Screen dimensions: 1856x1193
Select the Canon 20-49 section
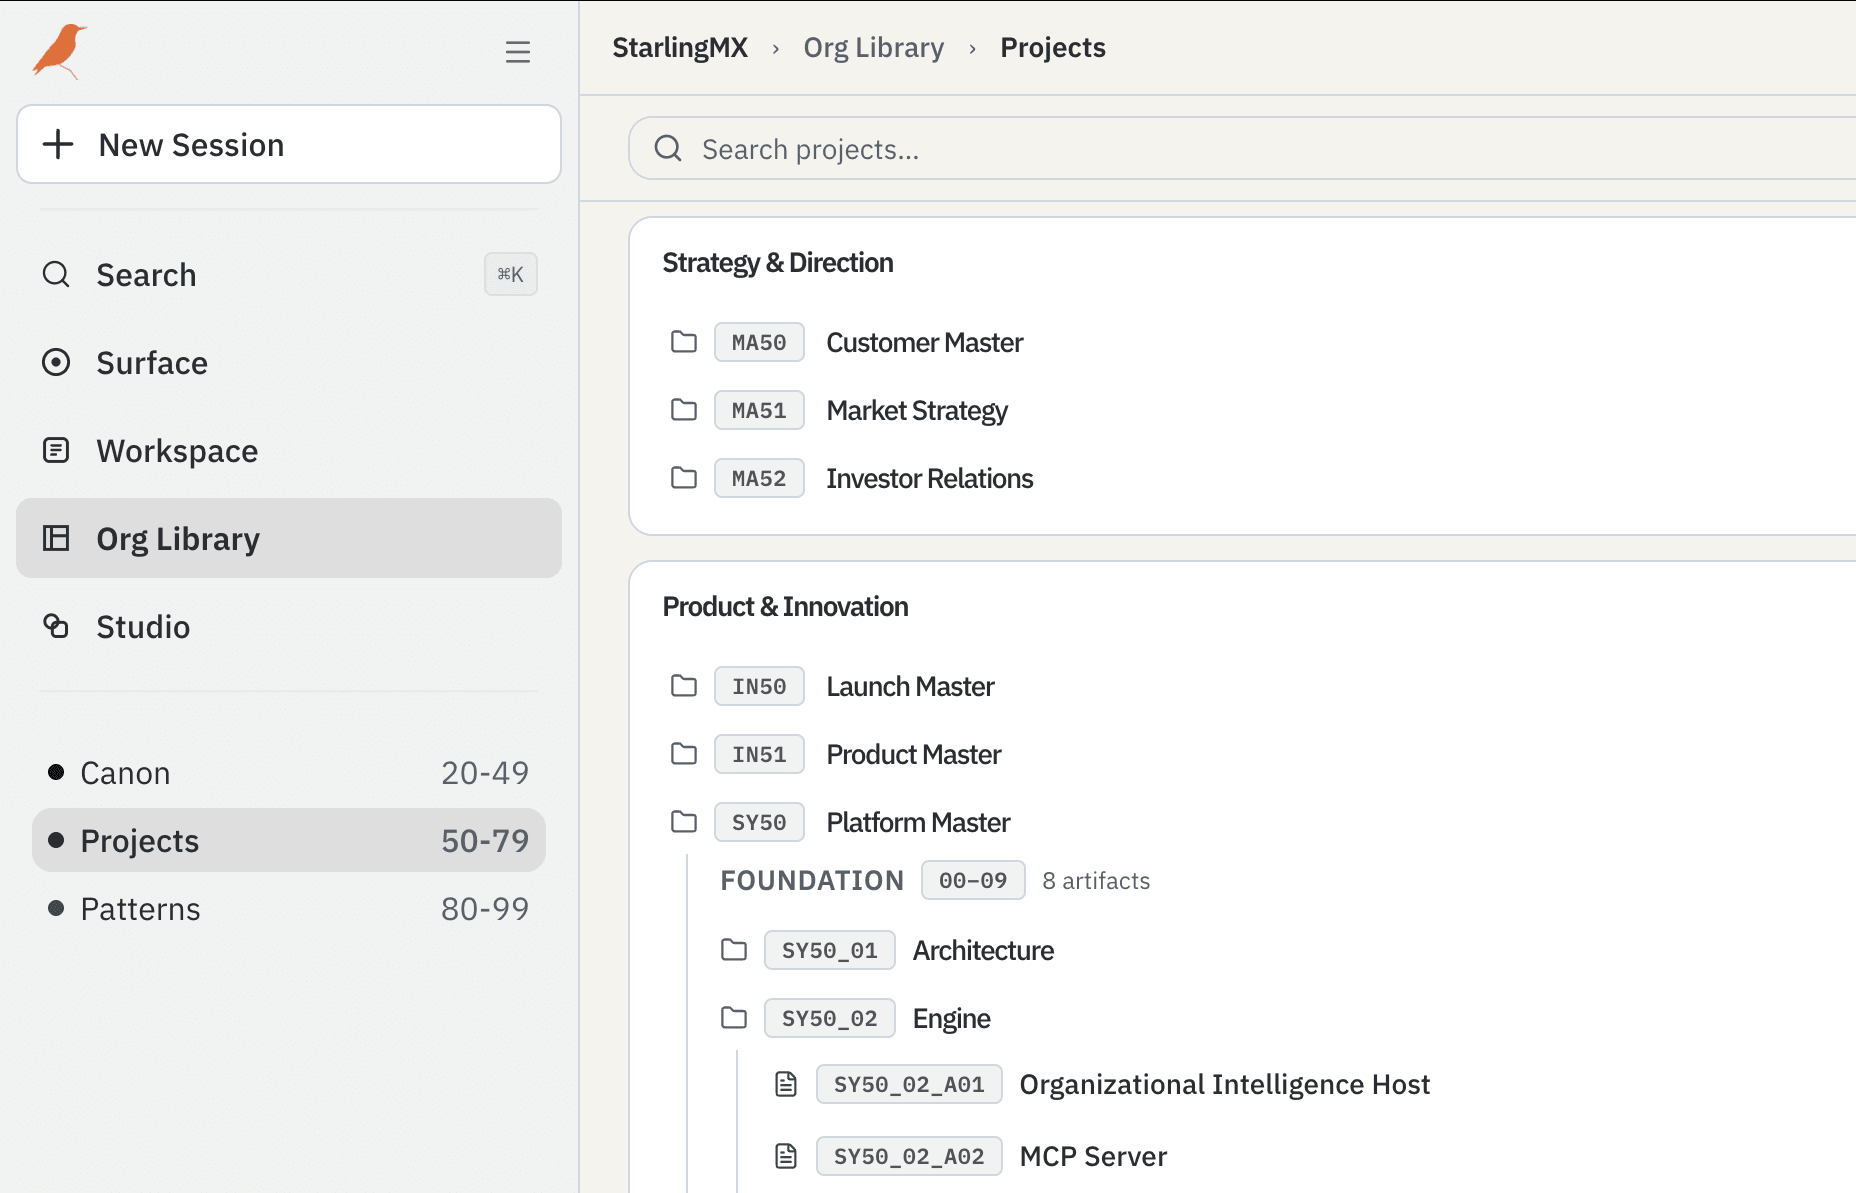pyautogui.click(x=289, y=773)
